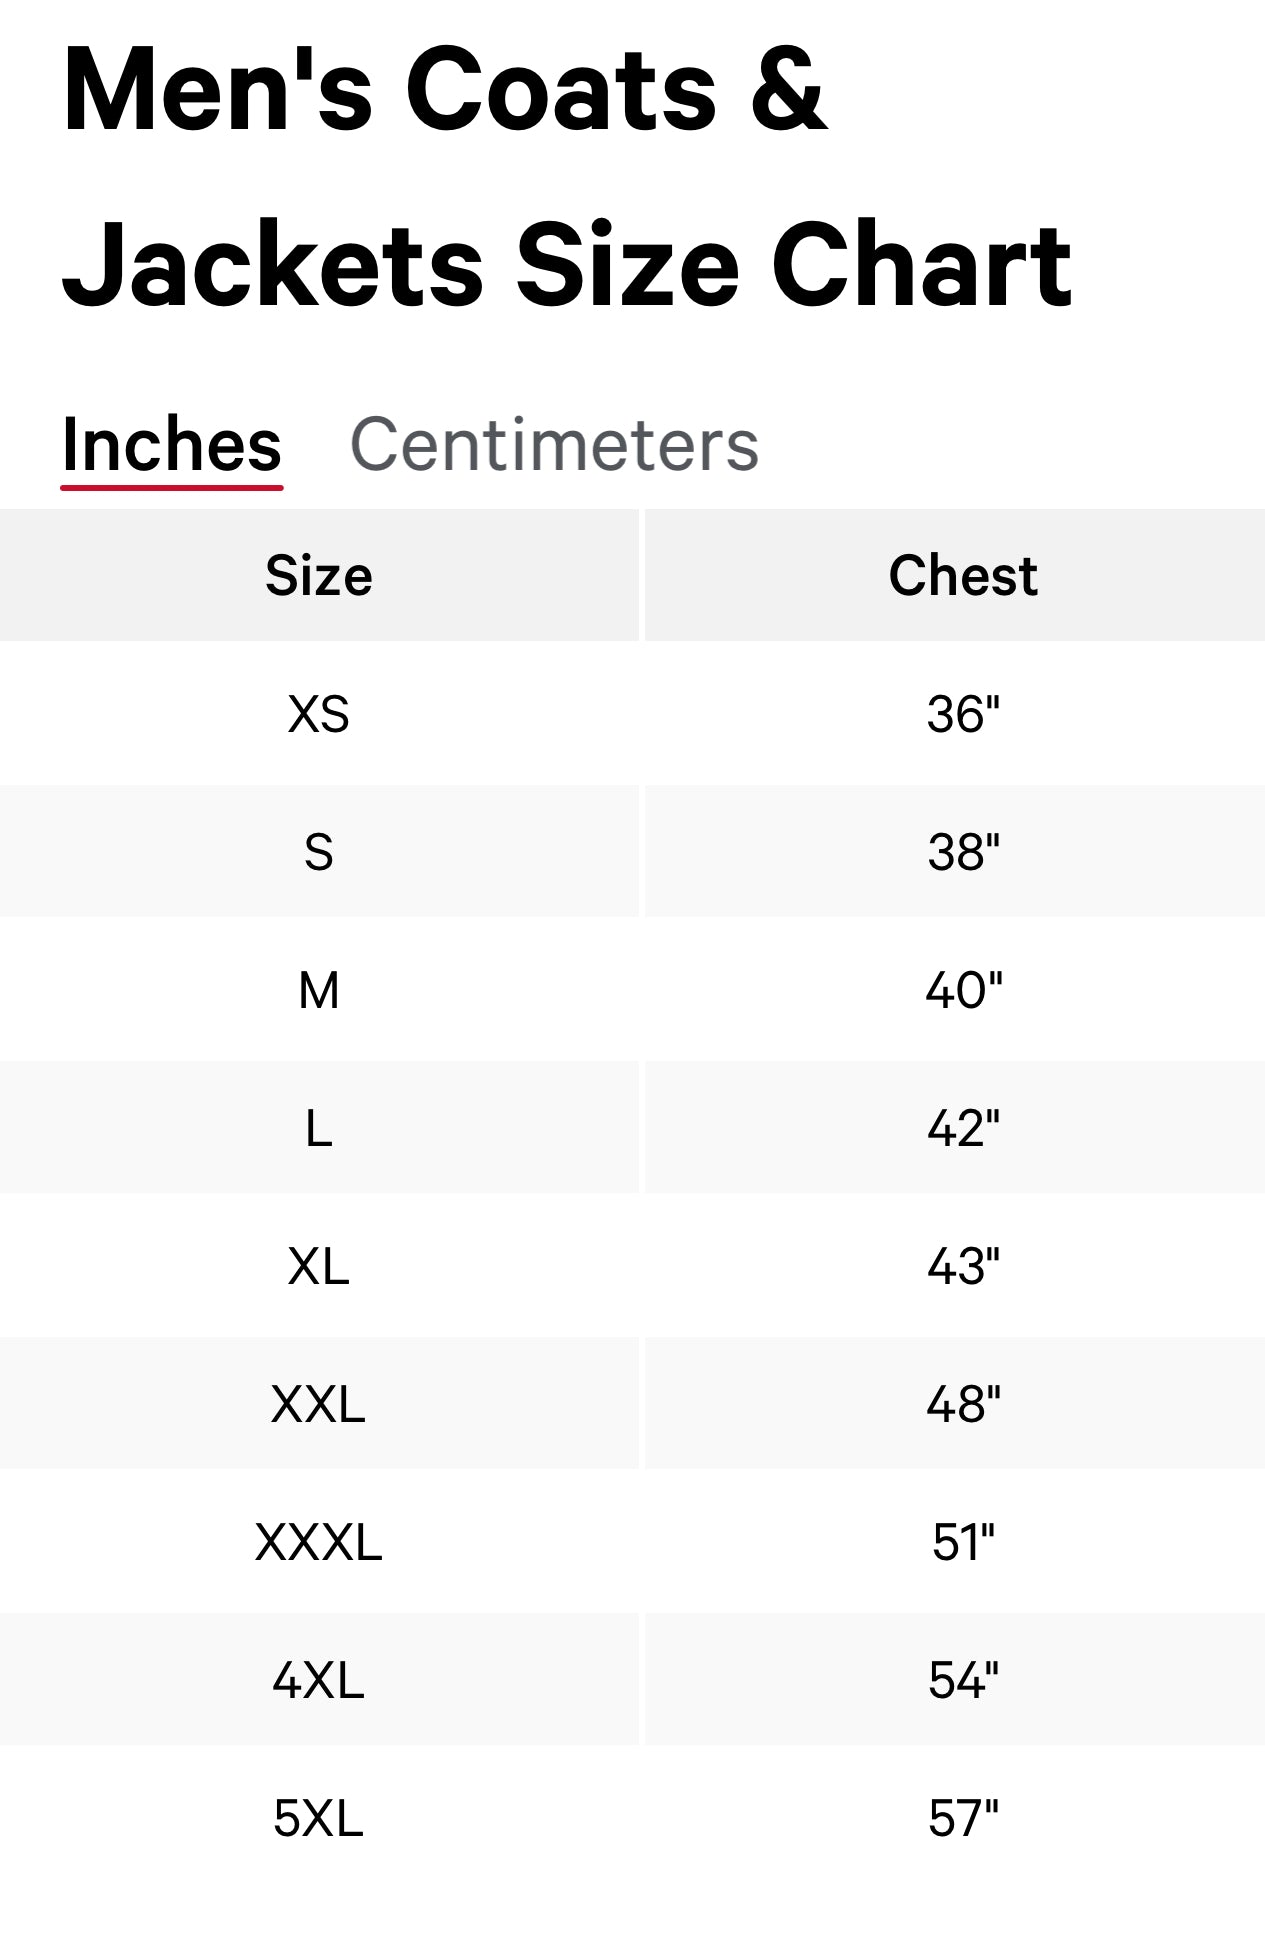Image resolution: width=1265 pixels, height=1941 pixels.
Task: Select the S size row
Action: click(318, 852)
